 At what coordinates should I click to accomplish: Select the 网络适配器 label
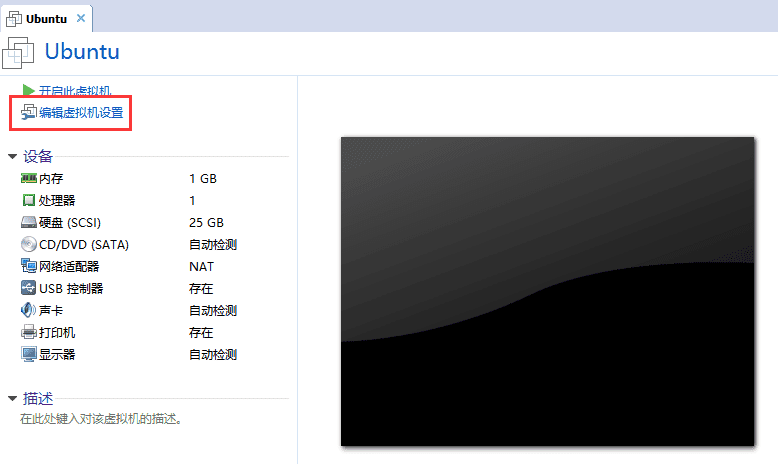tap(69, 266)
